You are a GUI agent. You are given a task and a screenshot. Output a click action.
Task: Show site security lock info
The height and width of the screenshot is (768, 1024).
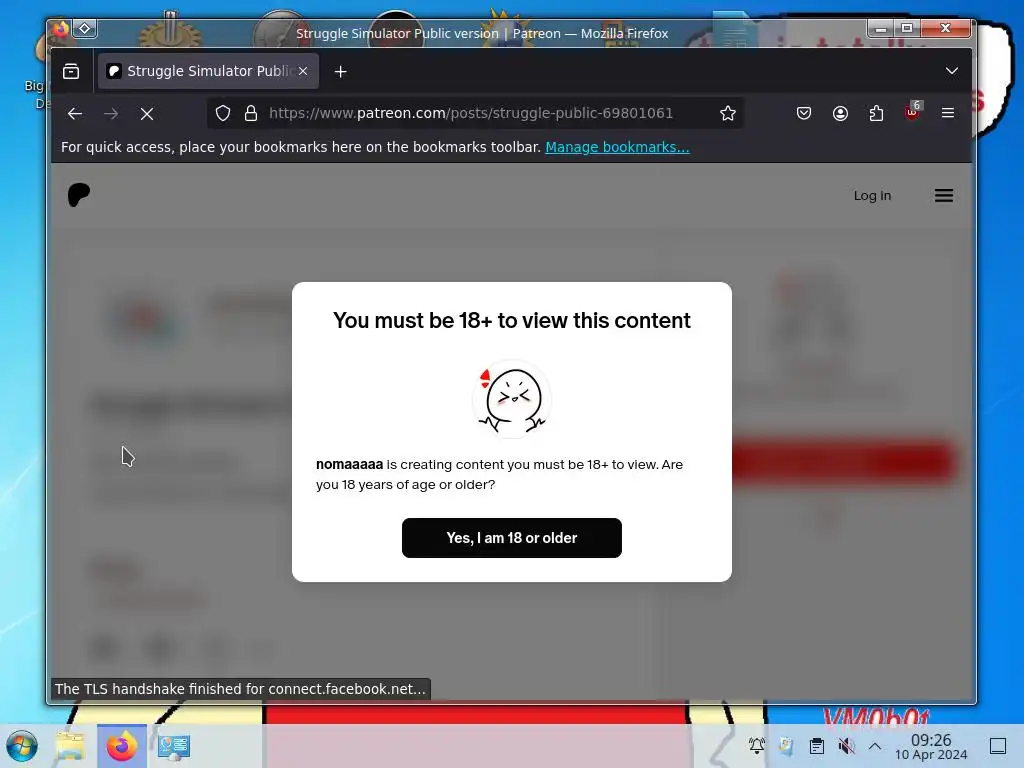coord(251,114)
